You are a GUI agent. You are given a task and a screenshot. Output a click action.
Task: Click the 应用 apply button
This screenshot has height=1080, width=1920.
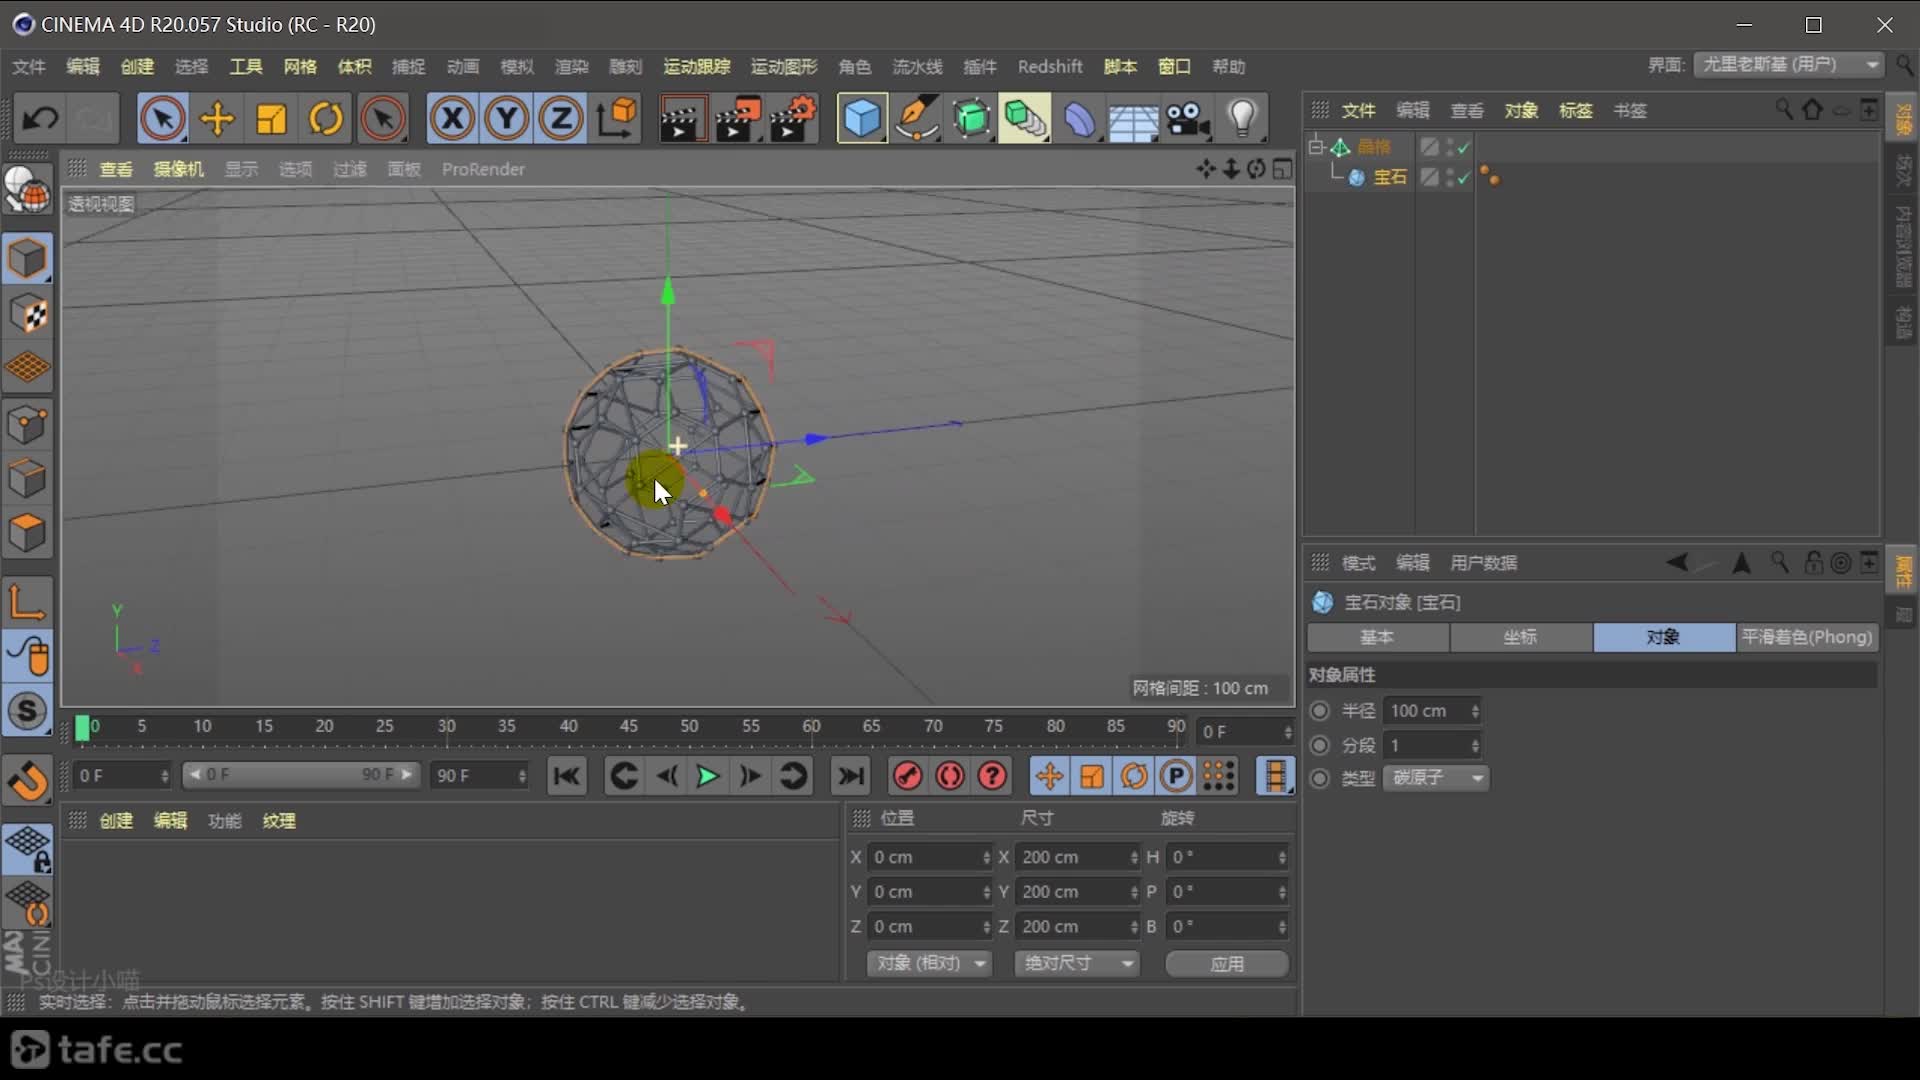[x=1227, y=963]
